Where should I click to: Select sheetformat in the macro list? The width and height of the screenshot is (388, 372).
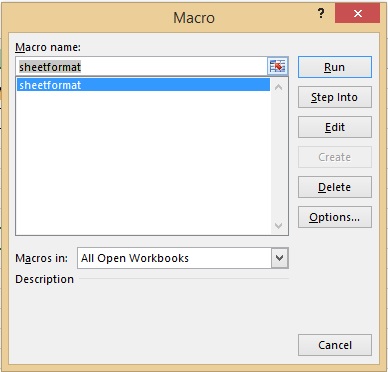click(143, 85)
